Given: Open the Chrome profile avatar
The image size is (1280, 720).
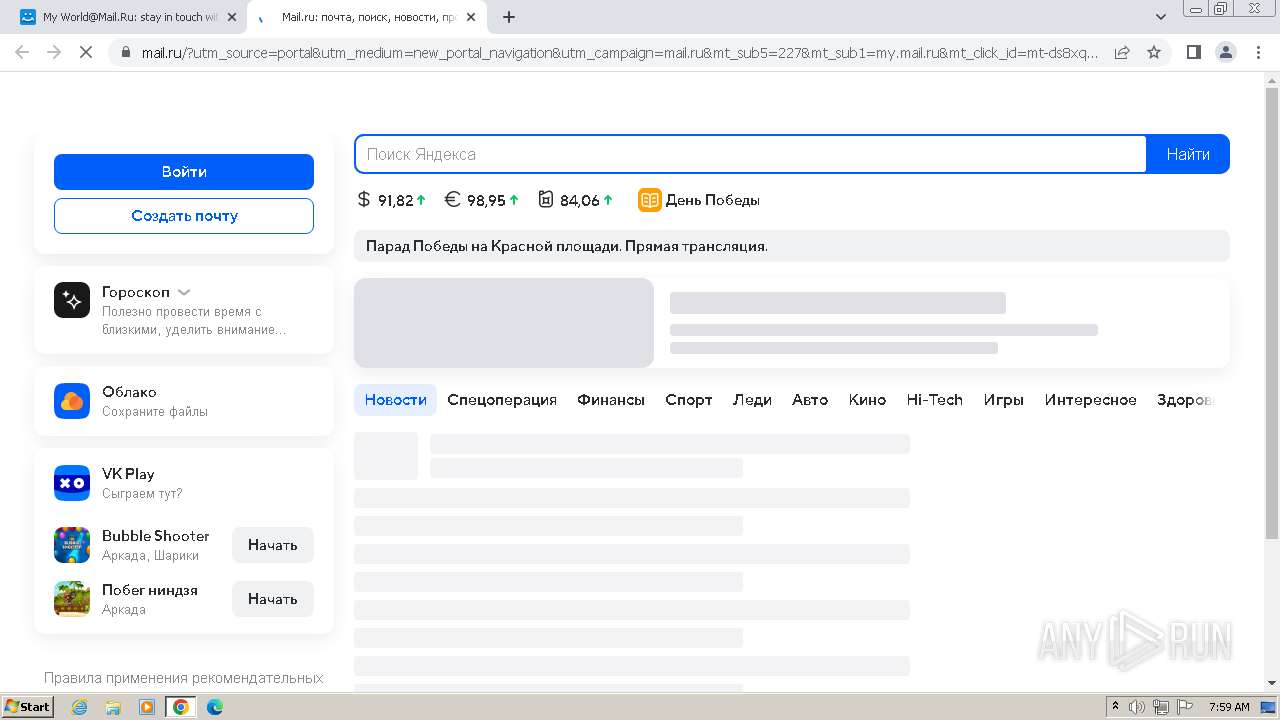Looking at the screenshot, I should (1225, 52).
